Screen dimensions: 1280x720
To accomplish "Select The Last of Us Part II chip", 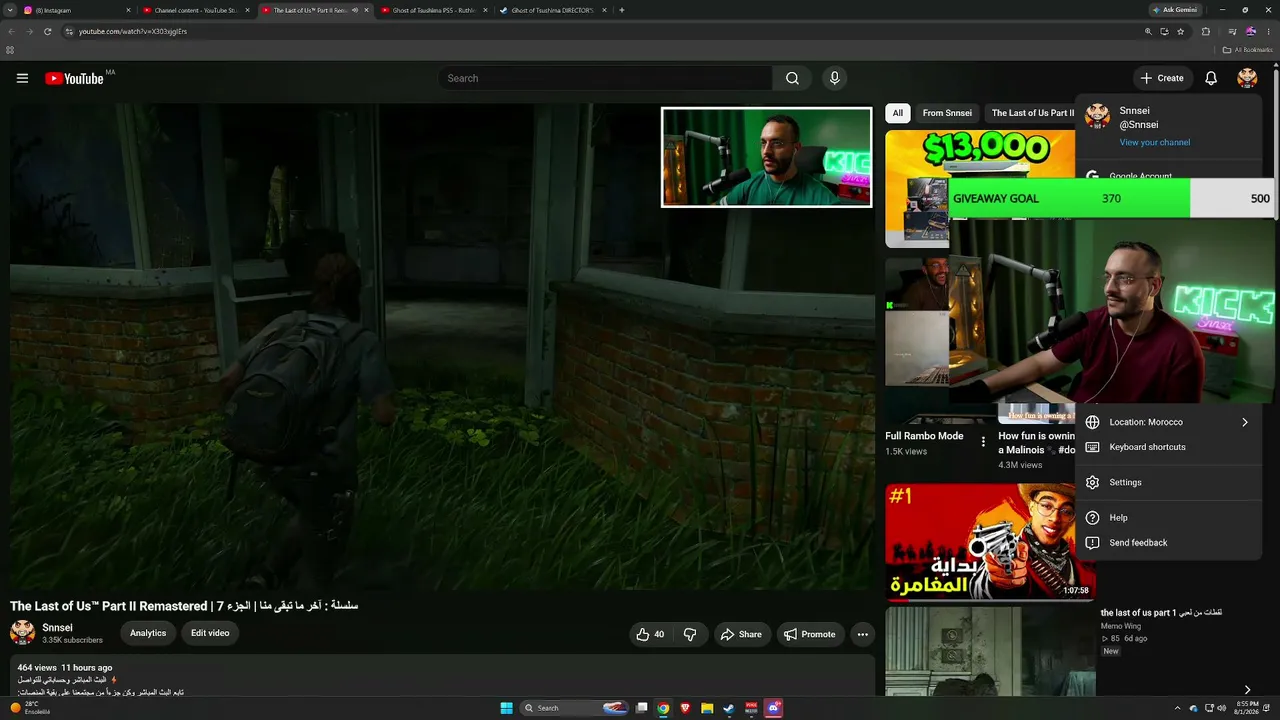I will pyautogui.click(x=1031, y=113).
